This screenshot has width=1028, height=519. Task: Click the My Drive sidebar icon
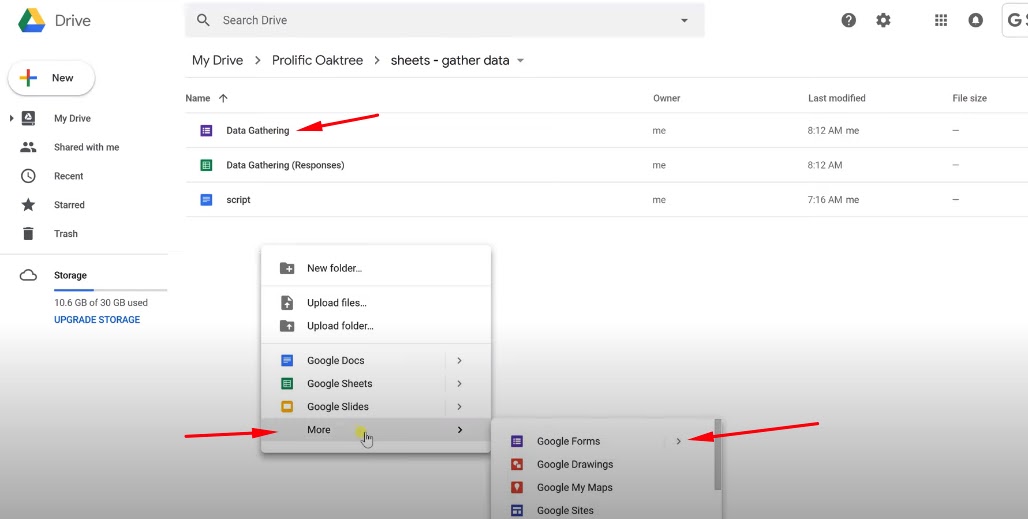(x=28, y=118)
